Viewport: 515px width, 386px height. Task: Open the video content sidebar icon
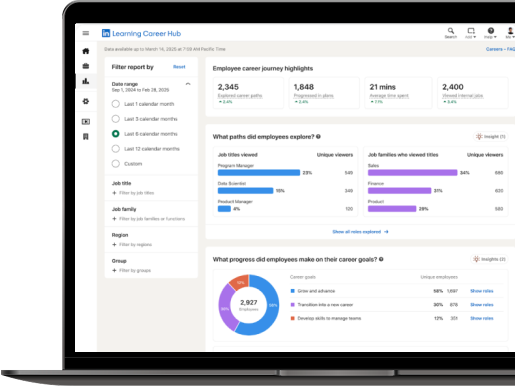pyautogui.click(x=86, y=122)
